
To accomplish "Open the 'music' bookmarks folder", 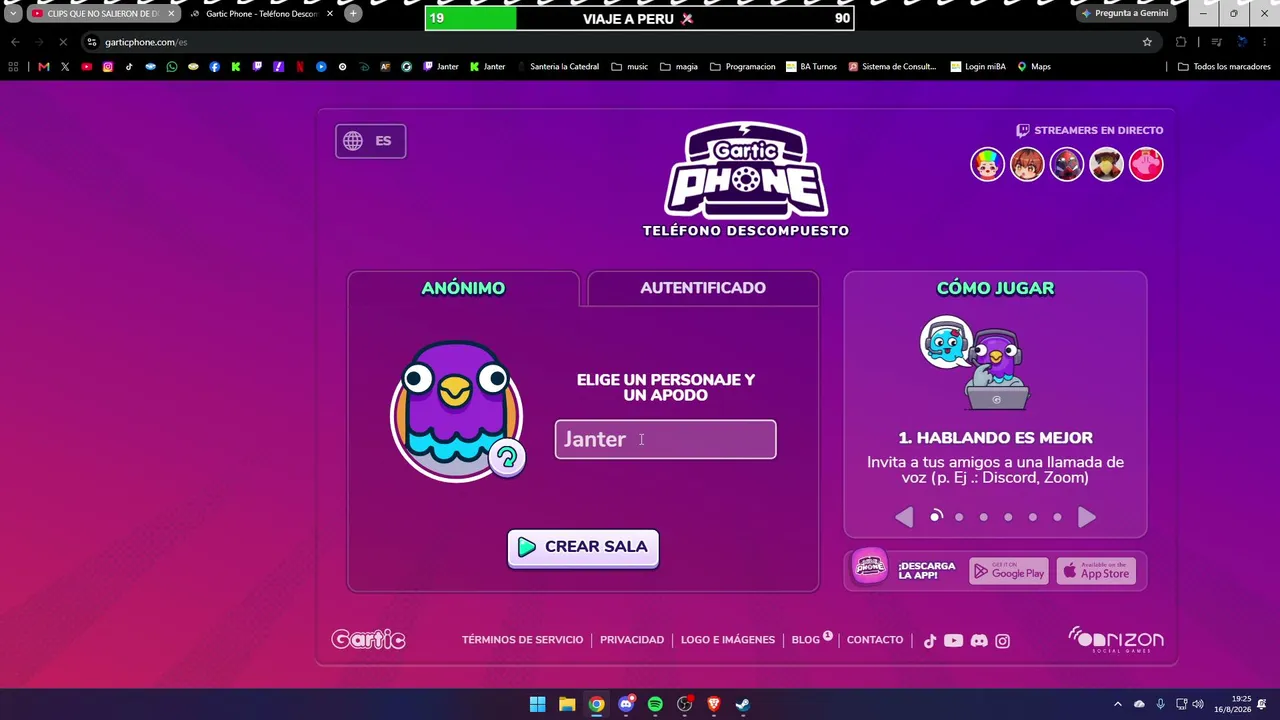I will point(630,67).
